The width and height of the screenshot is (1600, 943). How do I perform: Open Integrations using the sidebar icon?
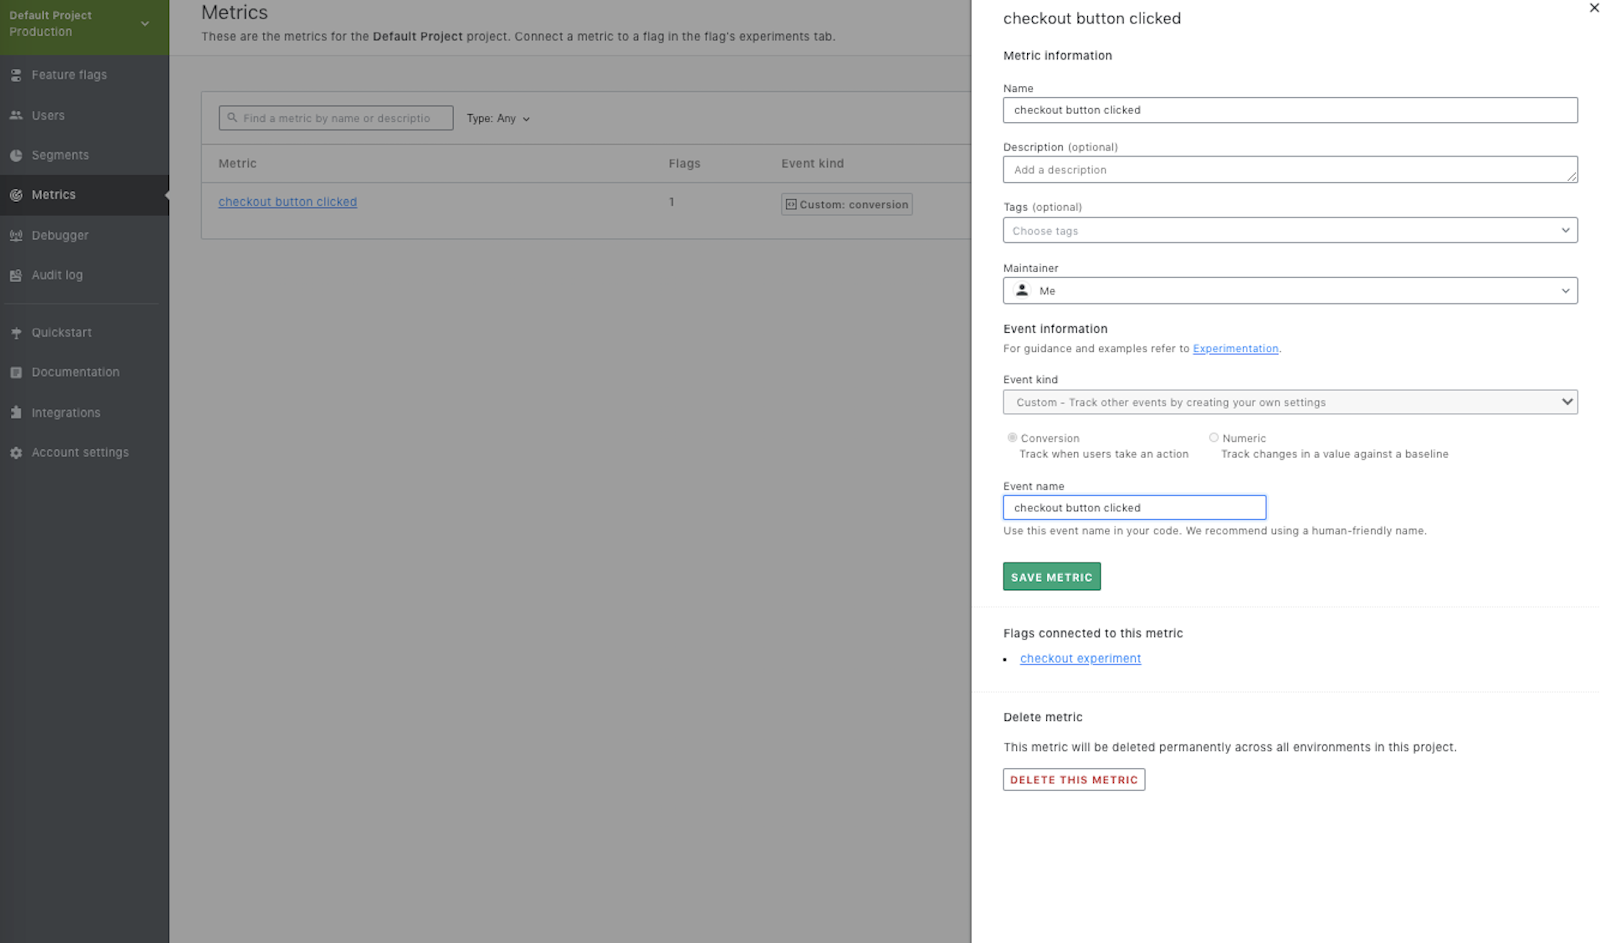coord(16,412)
